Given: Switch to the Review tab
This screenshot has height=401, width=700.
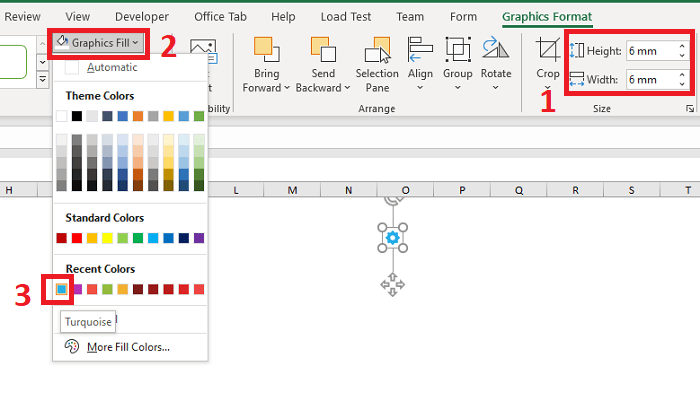Looking at the screenshot, I should pos(22,17).
